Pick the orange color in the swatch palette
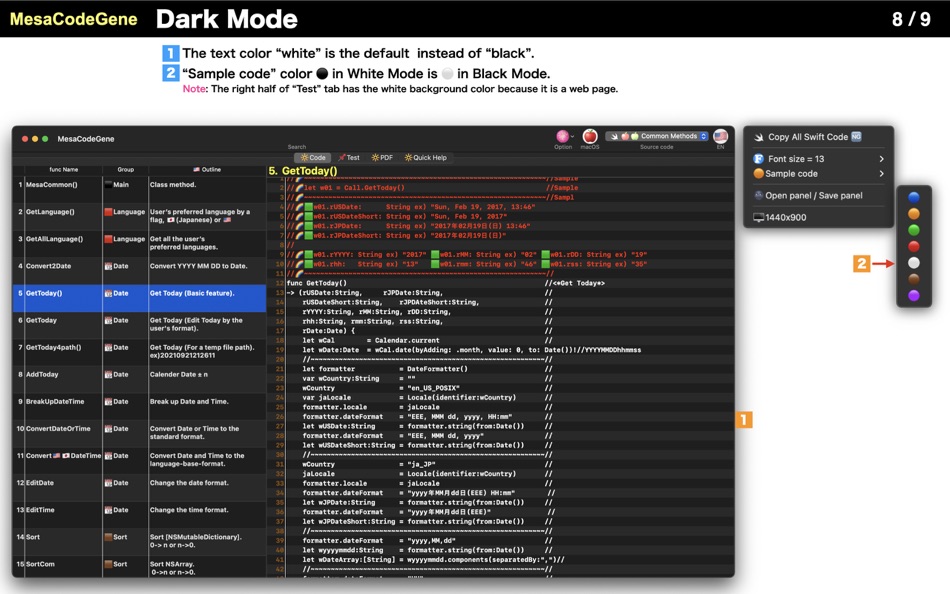The width and height of the screenshot is (950, 594). (914, 213)
